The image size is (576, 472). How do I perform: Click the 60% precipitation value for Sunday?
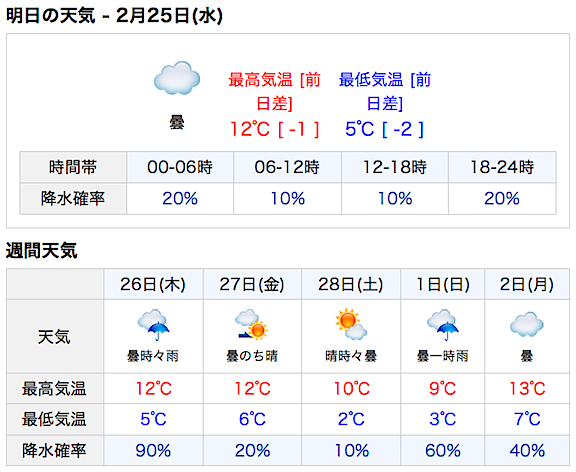(443, 451)
